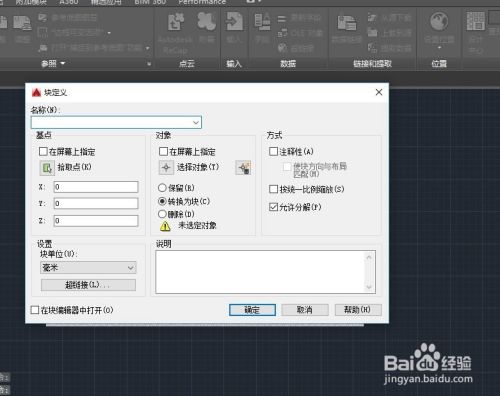Click the Upload to Source icon
Screen dimensions: 500x396
coord(372,32)
